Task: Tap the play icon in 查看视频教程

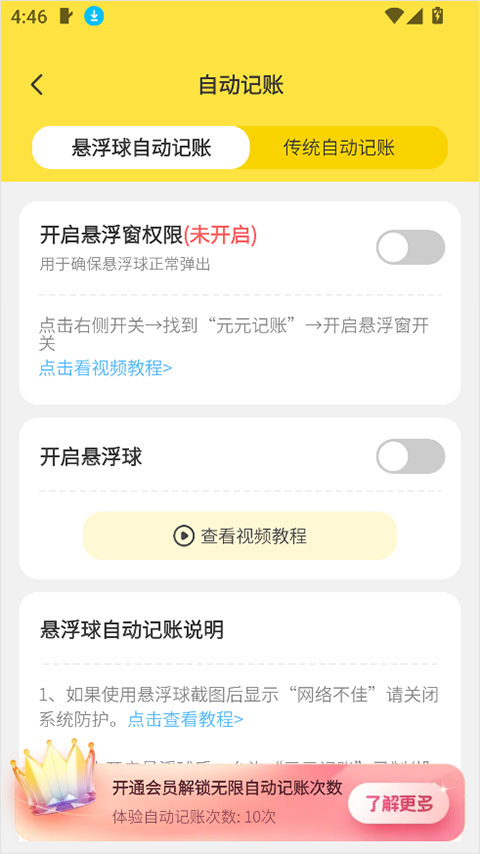Action: pyautogui.click(x=184, y=536)
